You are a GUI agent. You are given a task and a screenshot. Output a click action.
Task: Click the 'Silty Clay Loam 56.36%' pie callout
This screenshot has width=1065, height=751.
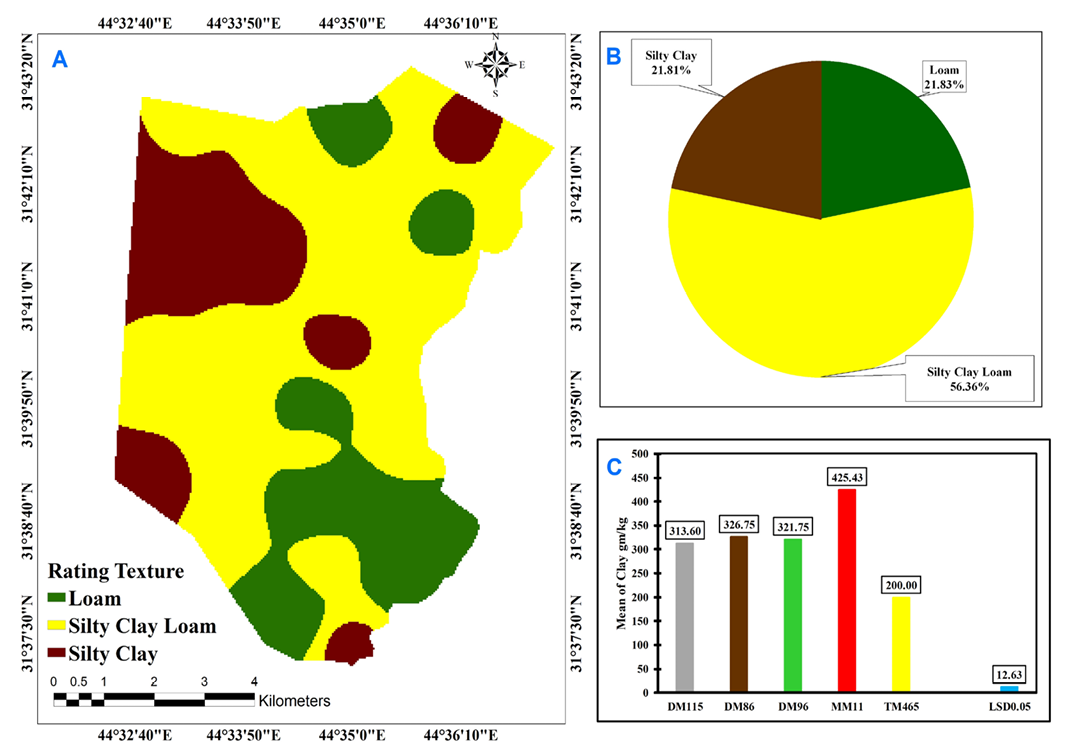click(969, 378)
